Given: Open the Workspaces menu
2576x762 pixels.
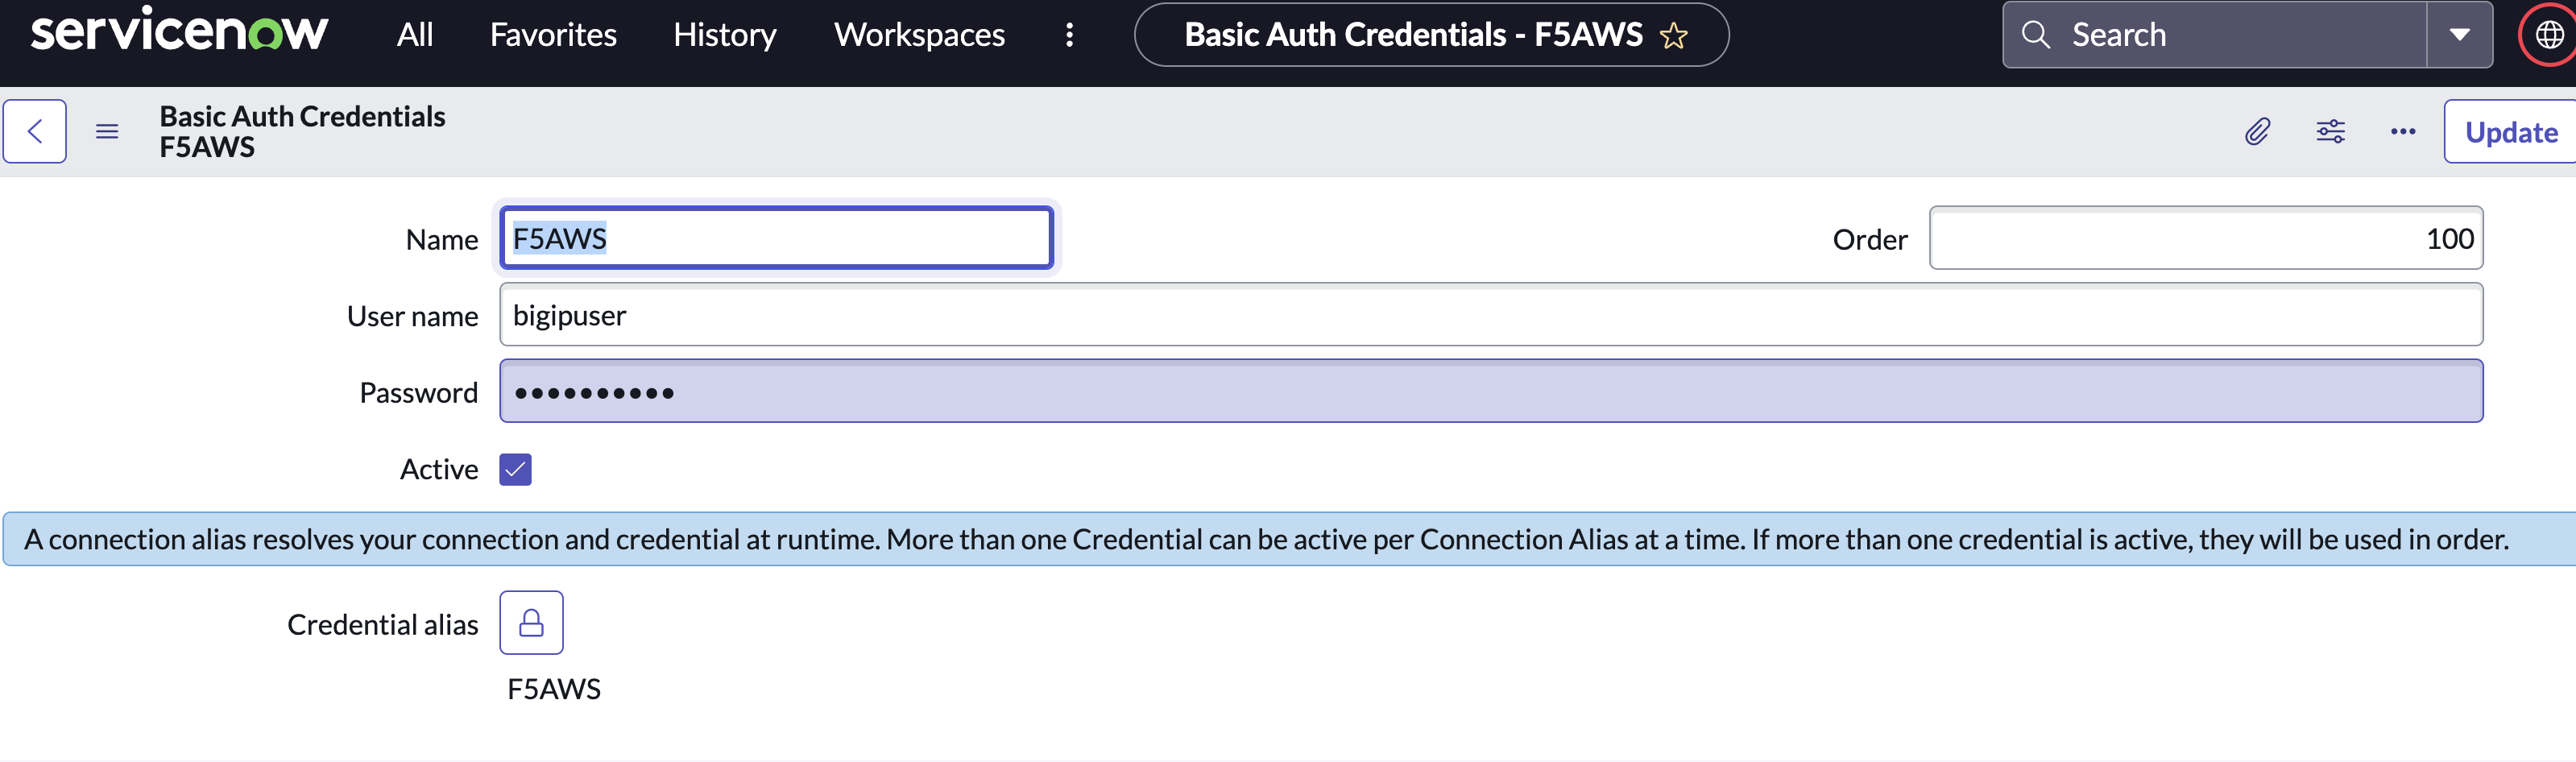Looking at the screenshot, I should [919, 35].
